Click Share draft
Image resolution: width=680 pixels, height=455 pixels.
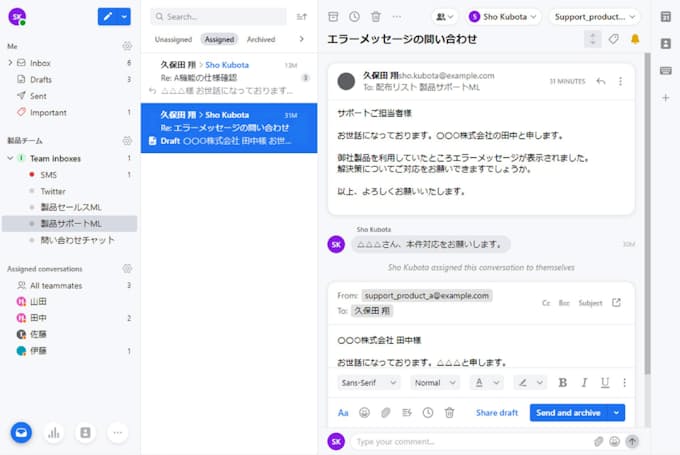[x=497, y=413]
